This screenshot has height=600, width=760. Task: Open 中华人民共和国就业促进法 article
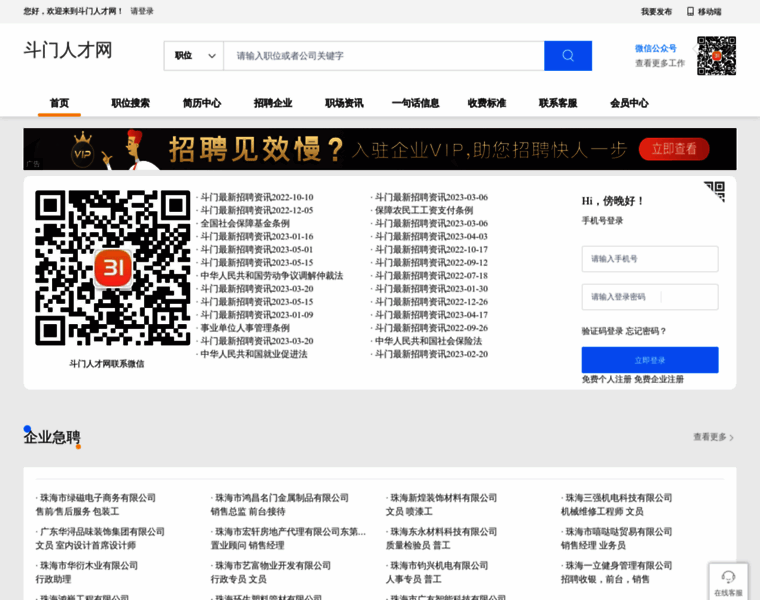[253, 354]
